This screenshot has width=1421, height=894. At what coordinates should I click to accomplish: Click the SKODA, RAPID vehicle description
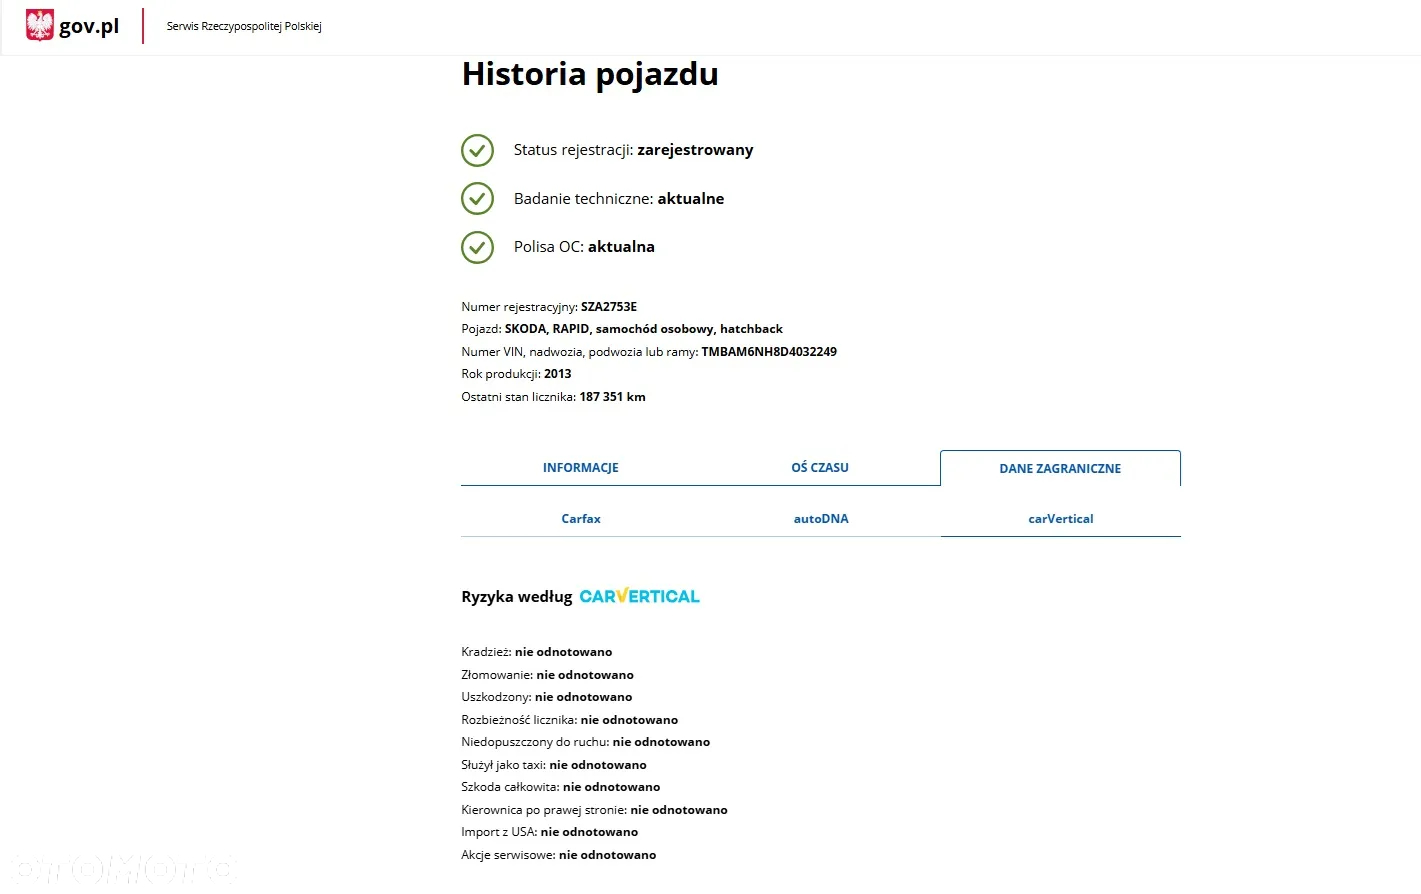[644, 329]
